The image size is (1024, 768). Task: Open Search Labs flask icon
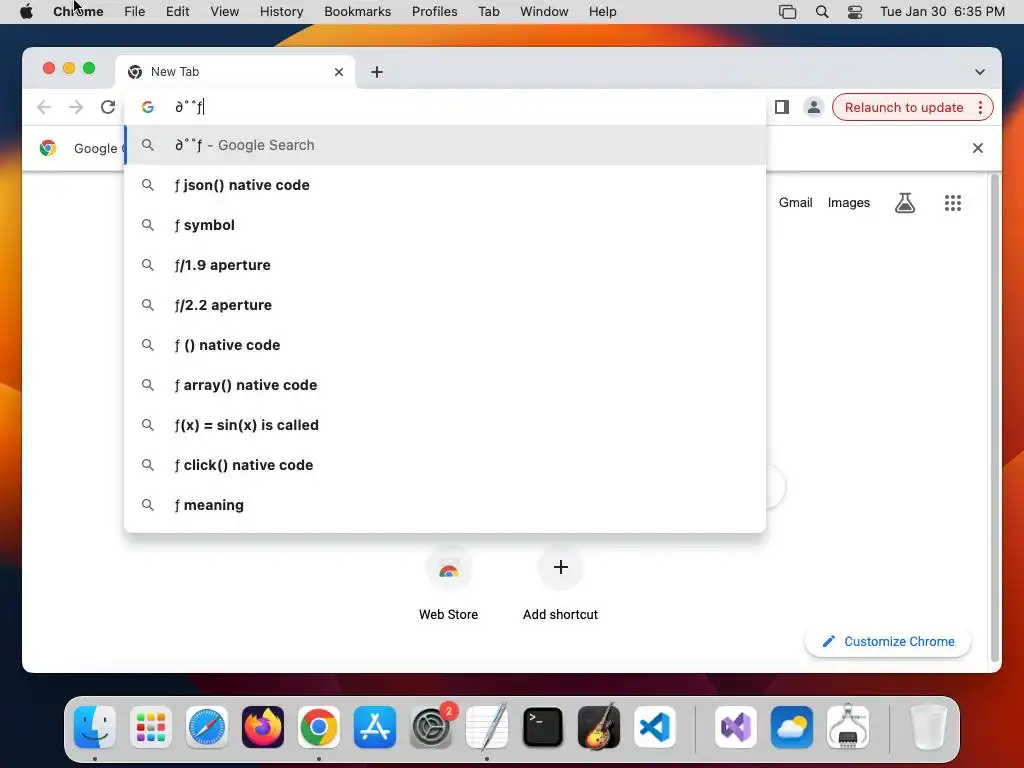coord(904,202)
